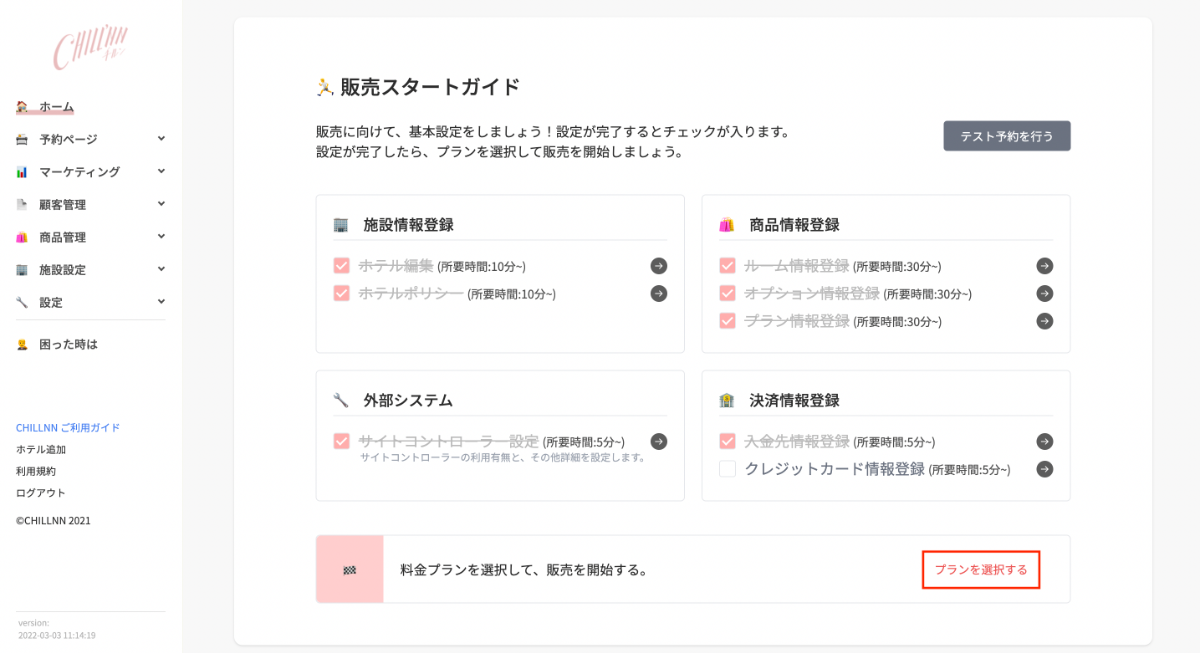Click the arrow icon beside ホテルポリシー
This screenshot has width=1200, height=653.
tap(659, 294)
